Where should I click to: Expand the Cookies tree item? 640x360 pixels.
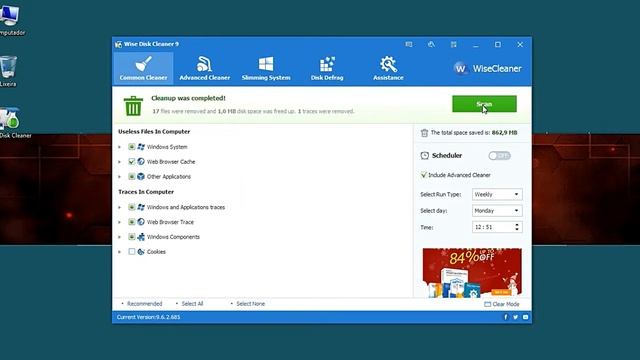pos(120,252)
